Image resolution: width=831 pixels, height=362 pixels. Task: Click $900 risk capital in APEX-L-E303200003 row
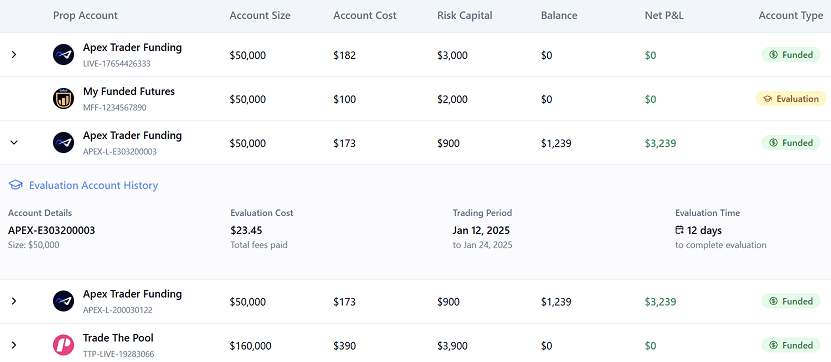pyautogui.click(x=448, y=143)
